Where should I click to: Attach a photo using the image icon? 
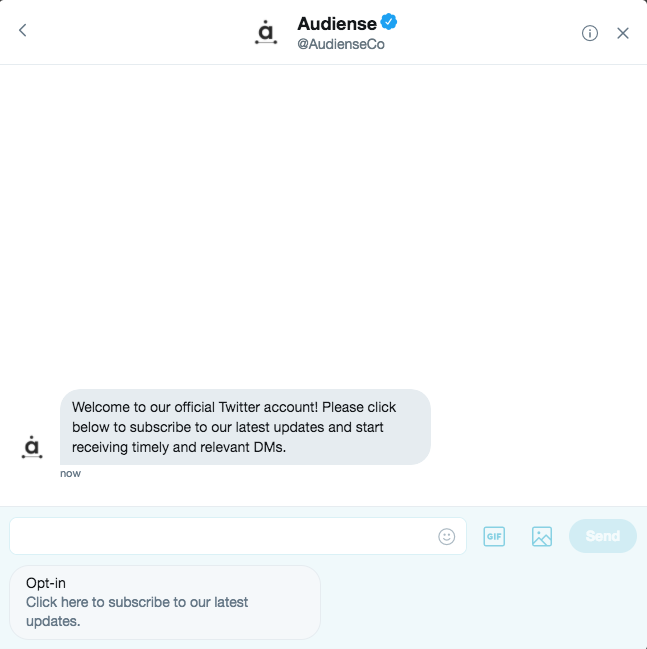click(x=541, y=536)
